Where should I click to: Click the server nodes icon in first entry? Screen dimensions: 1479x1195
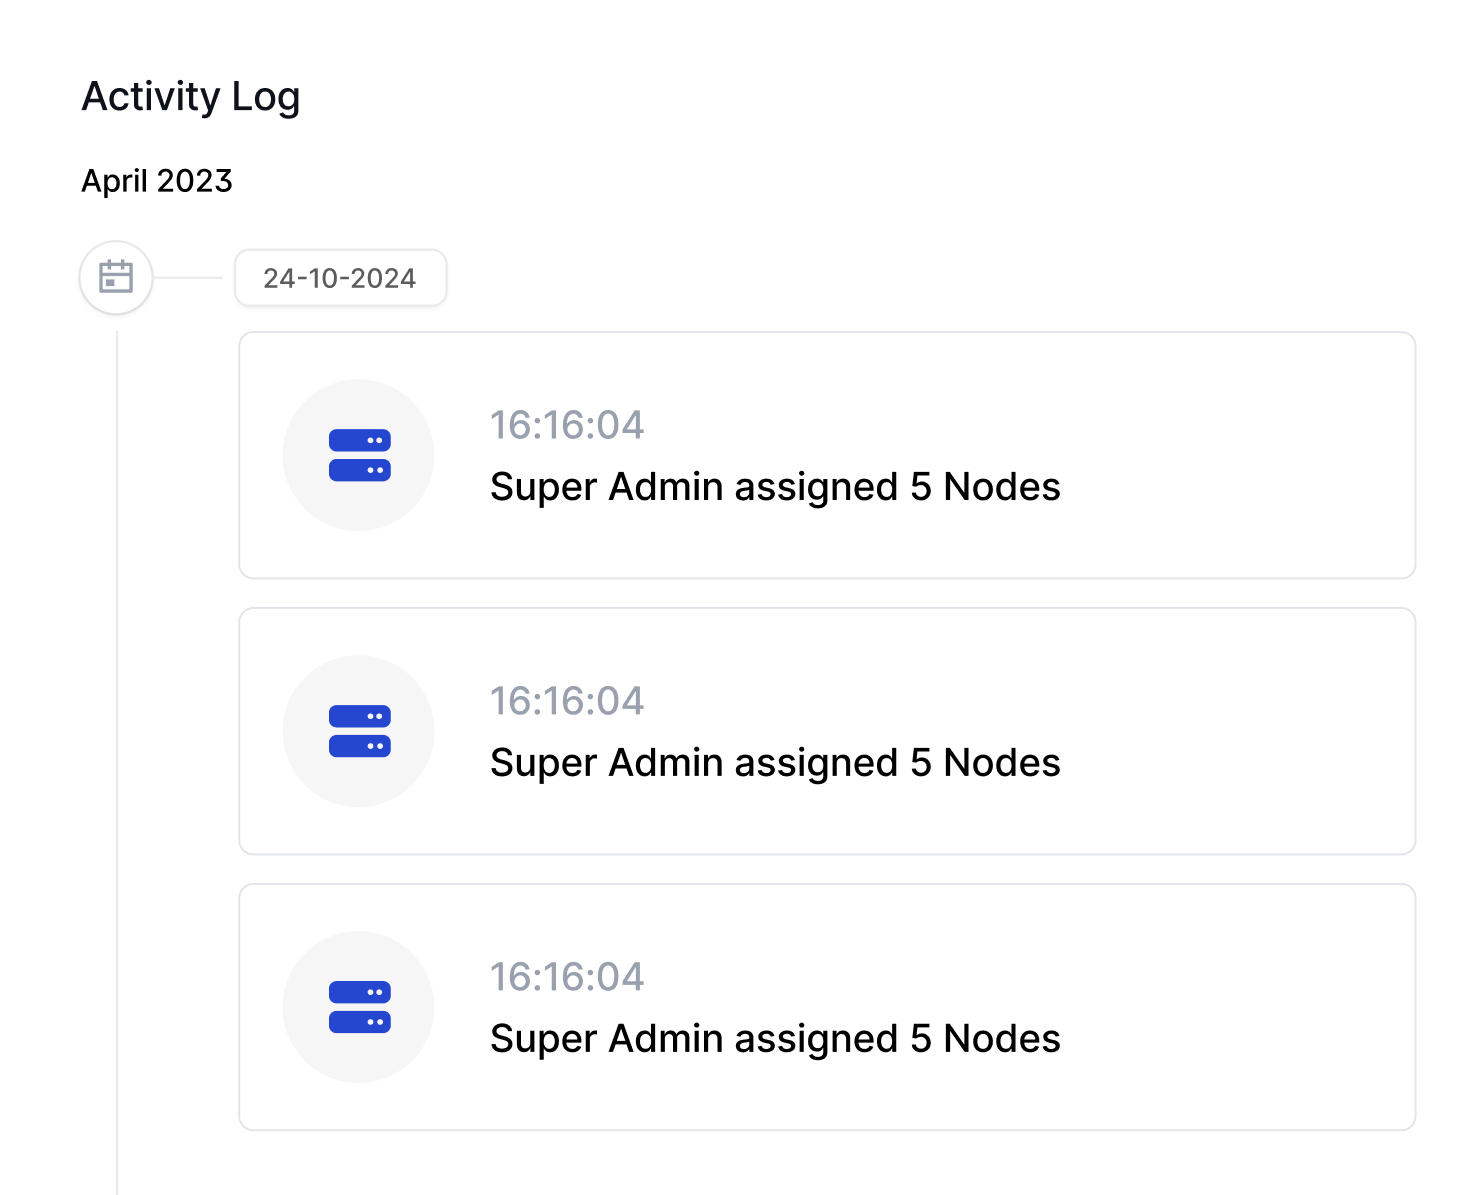pyautogui.click(x=359, y=455)
